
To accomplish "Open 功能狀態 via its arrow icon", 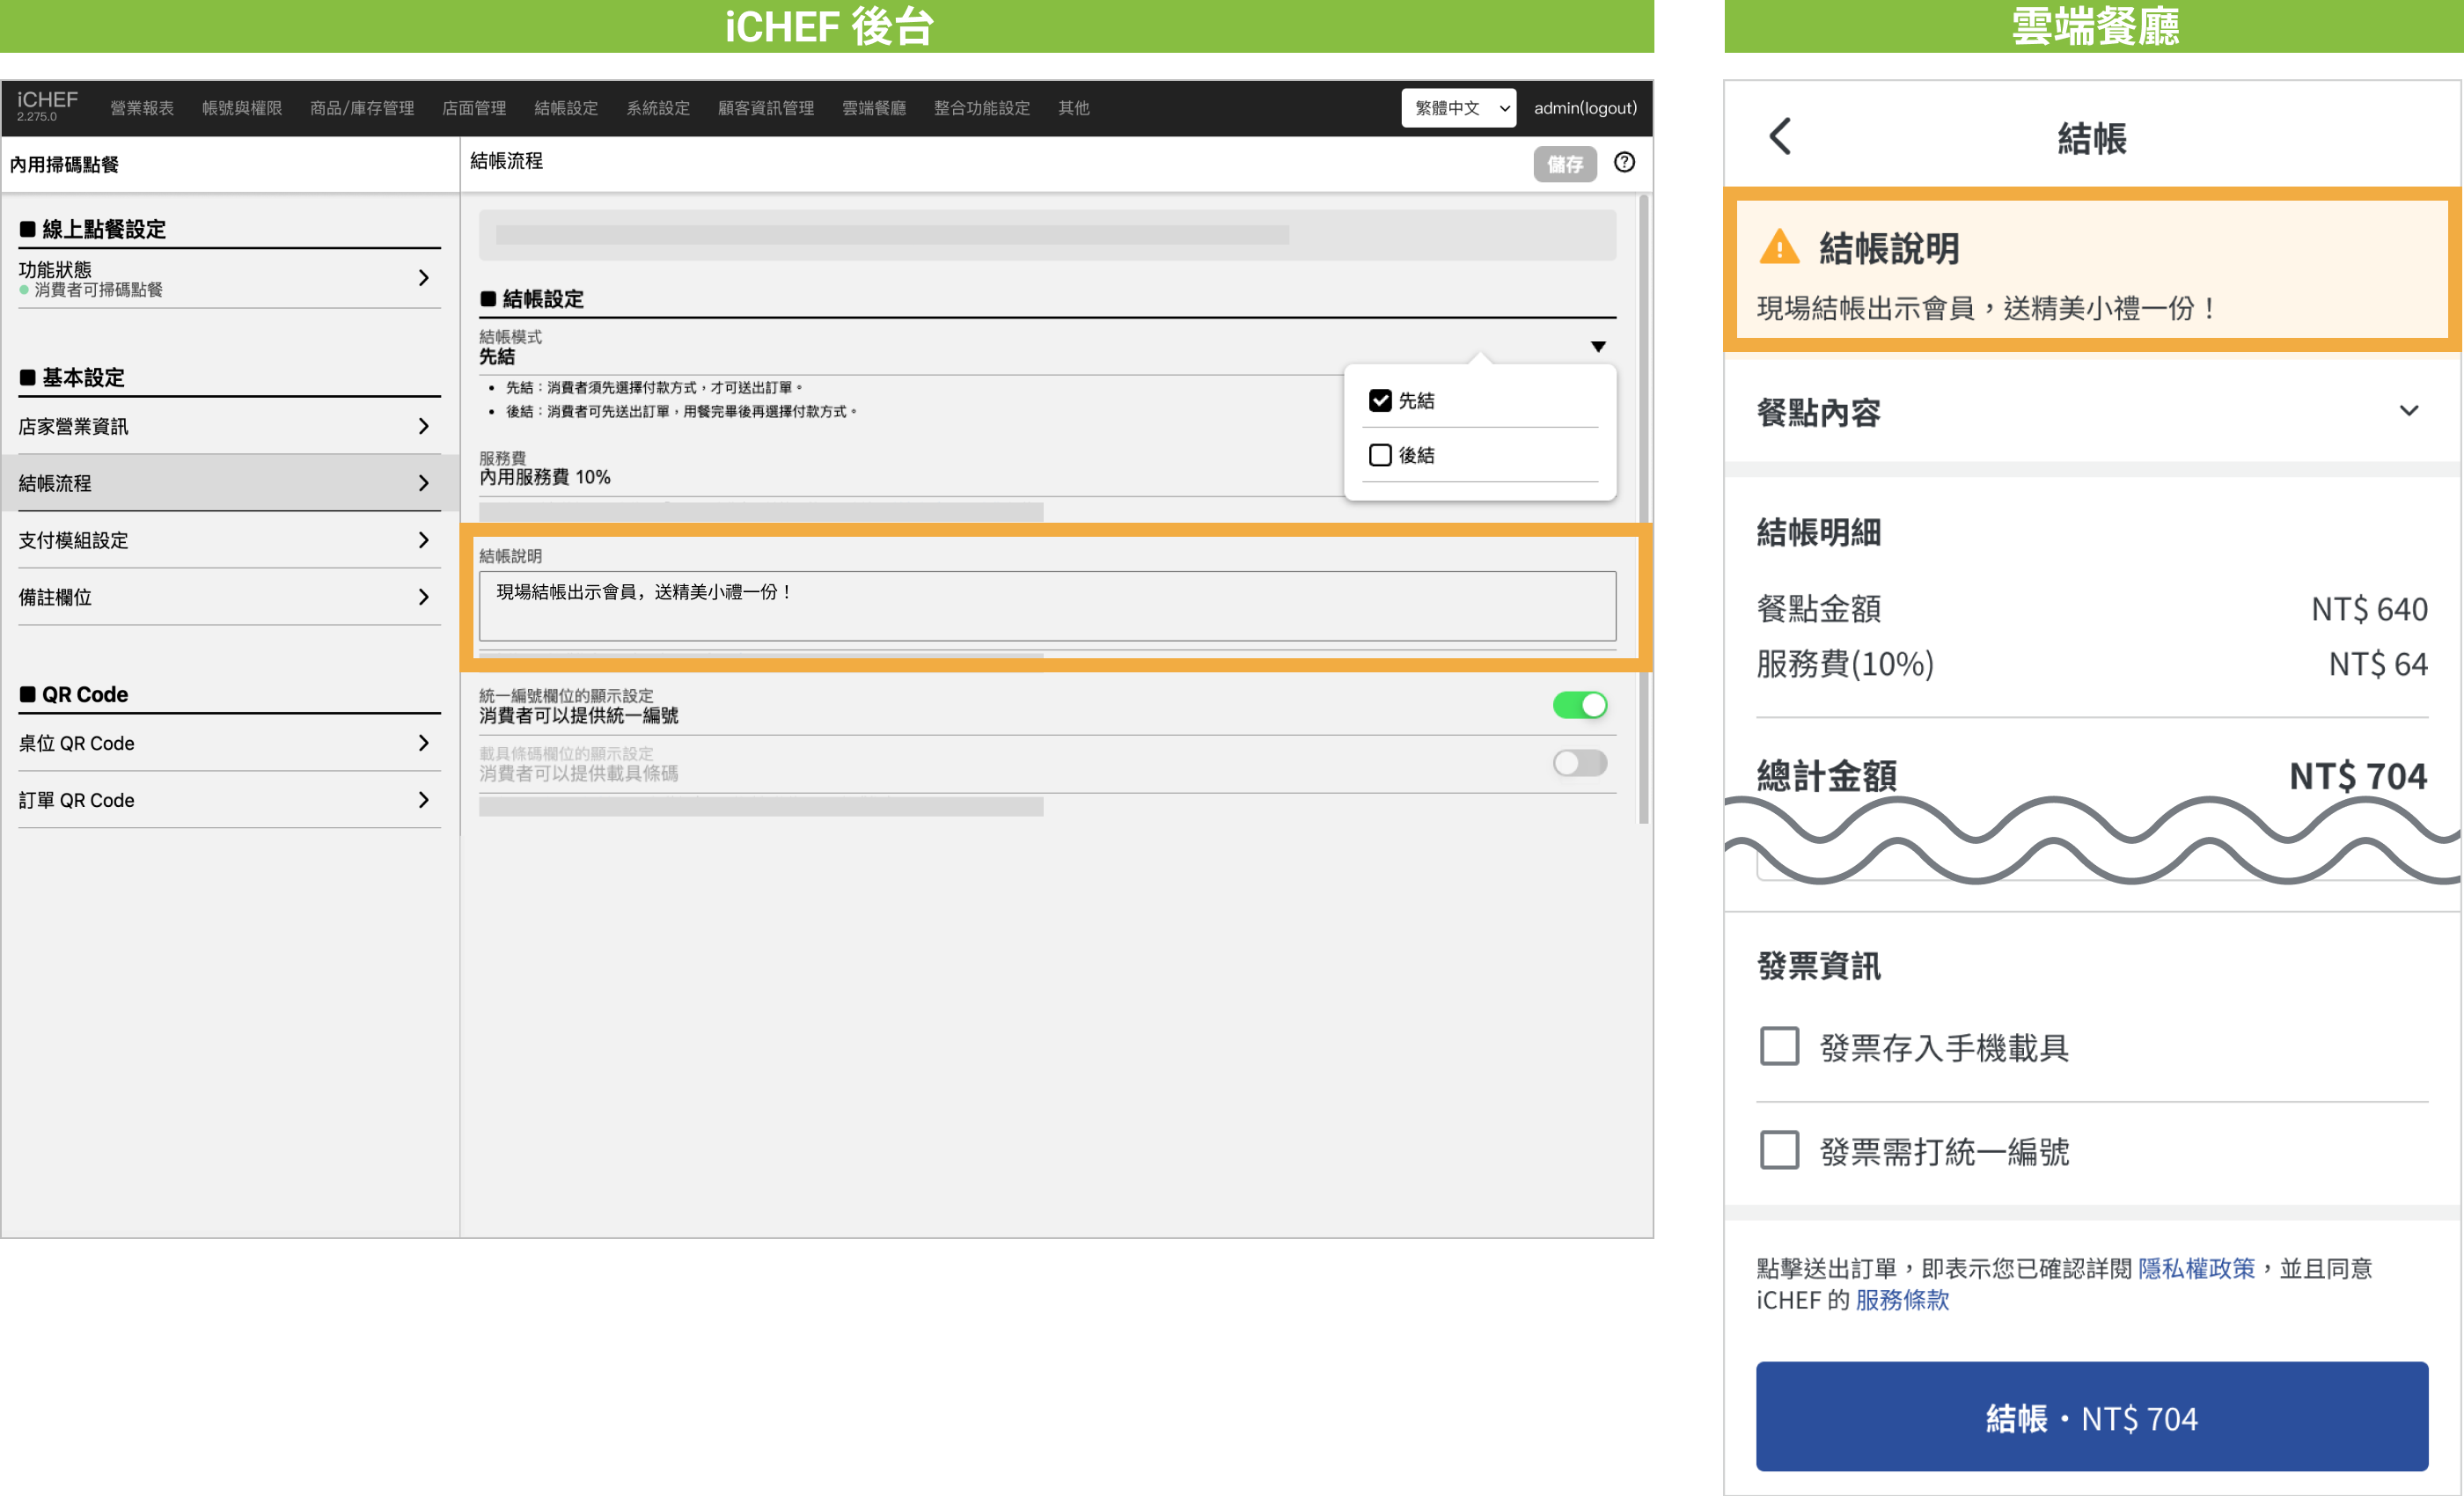I will (424, 278).
